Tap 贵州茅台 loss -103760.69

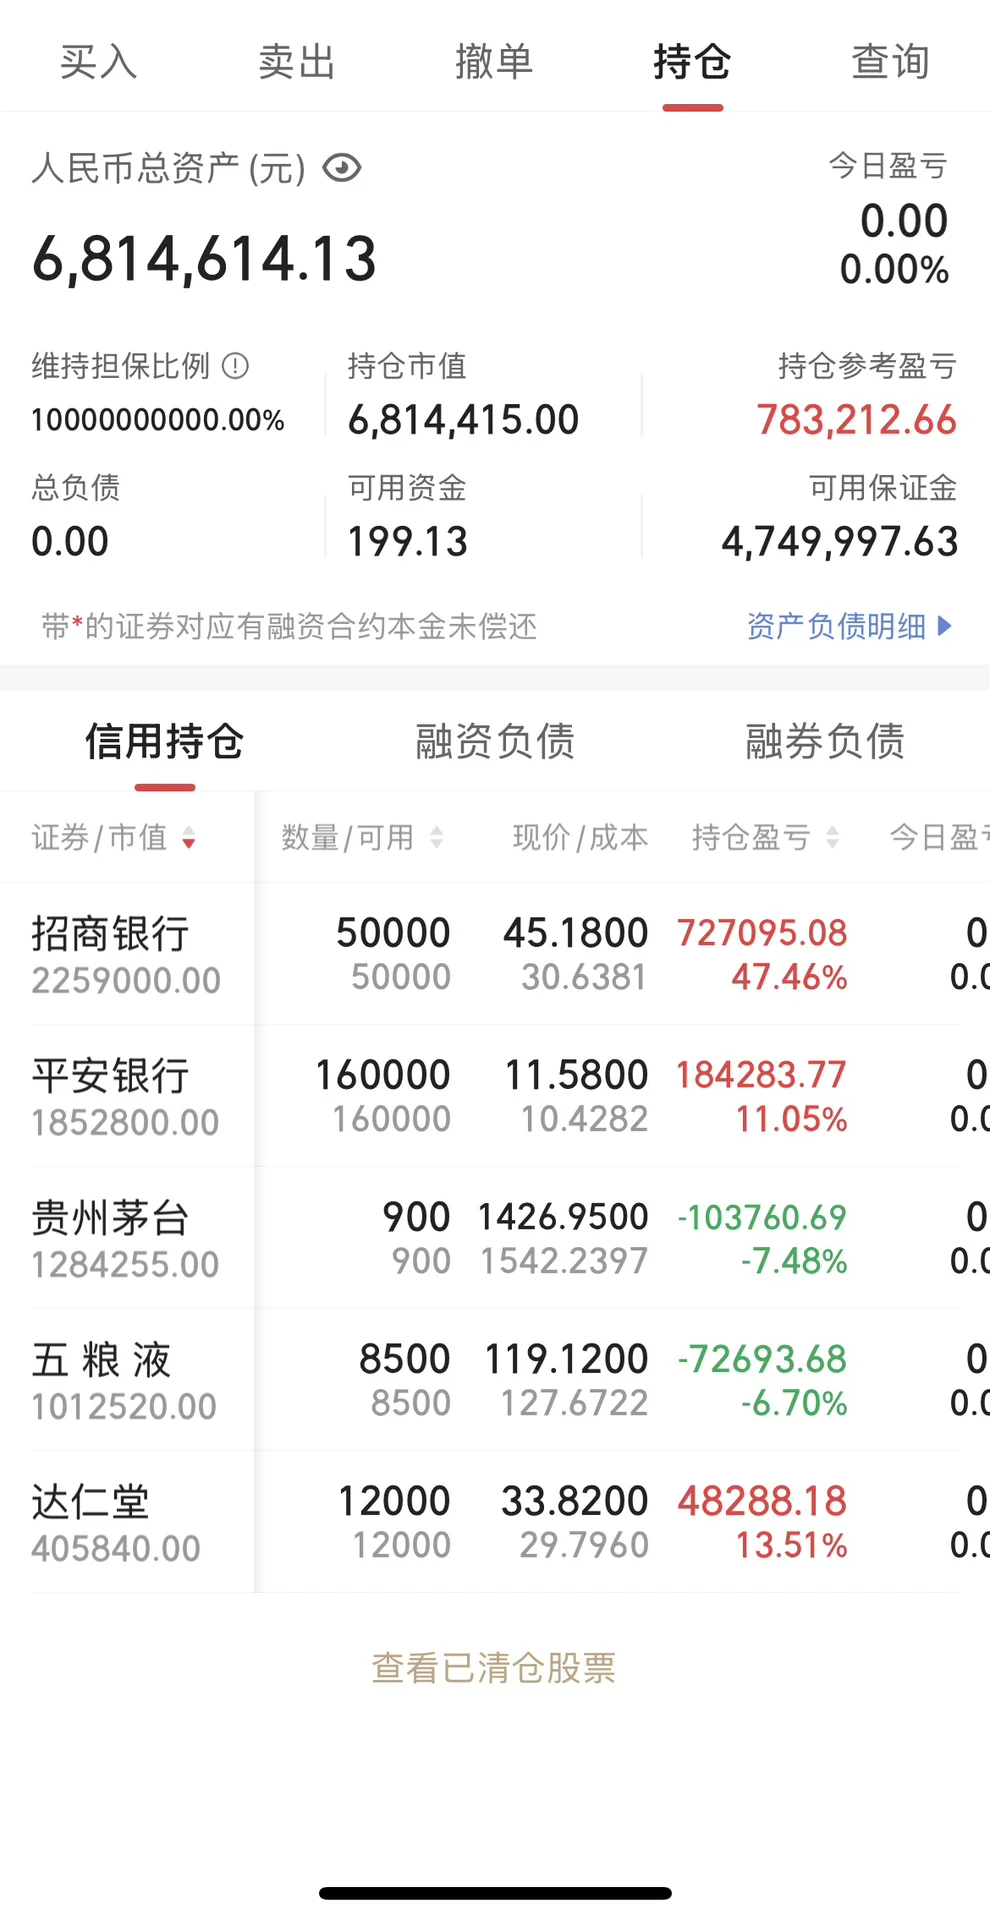762,1217
